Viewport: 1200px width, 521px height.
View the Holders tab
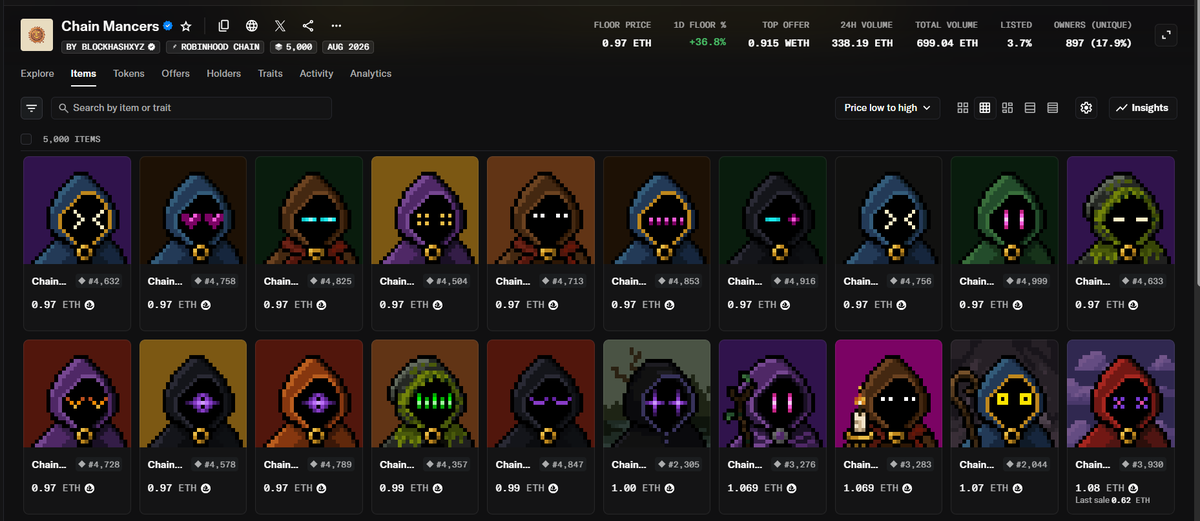[224, 74]
